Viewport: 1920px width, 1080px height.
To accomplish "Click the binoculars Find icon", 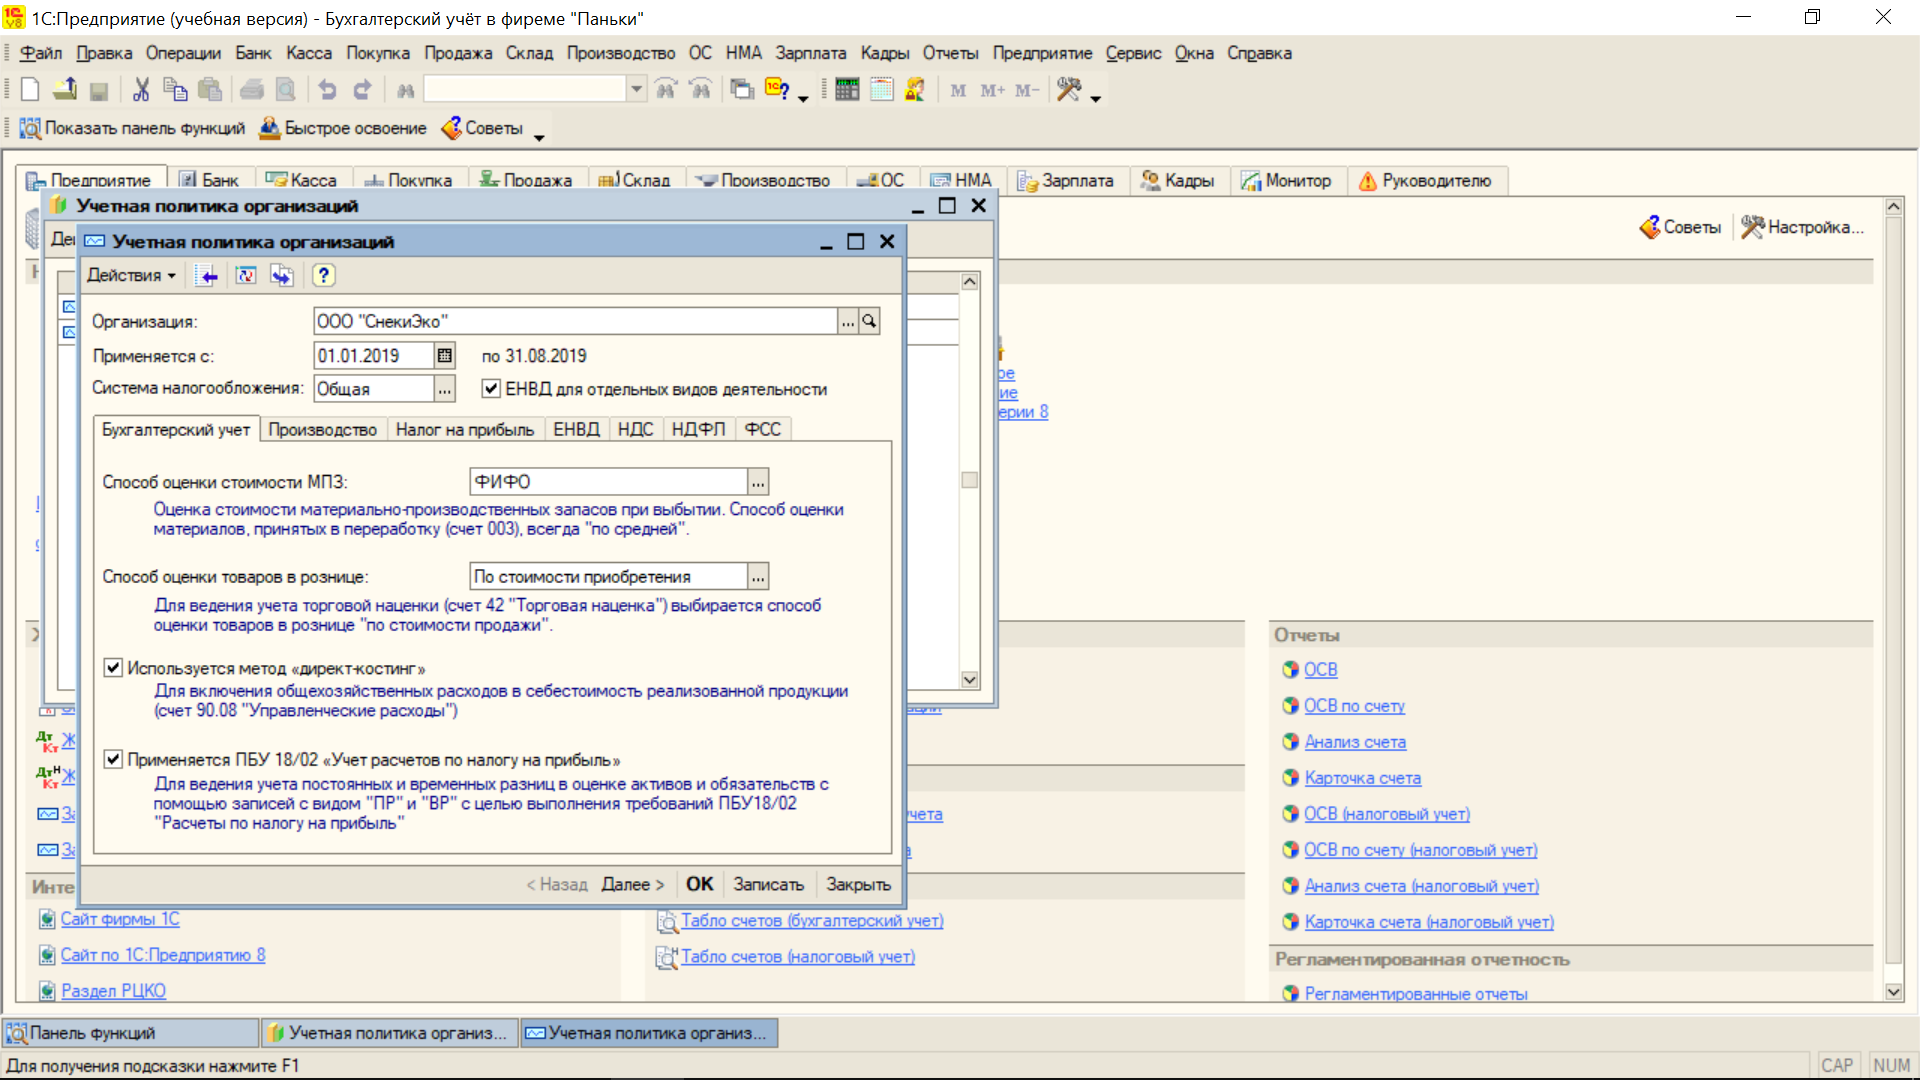I will tap(405, 91).
